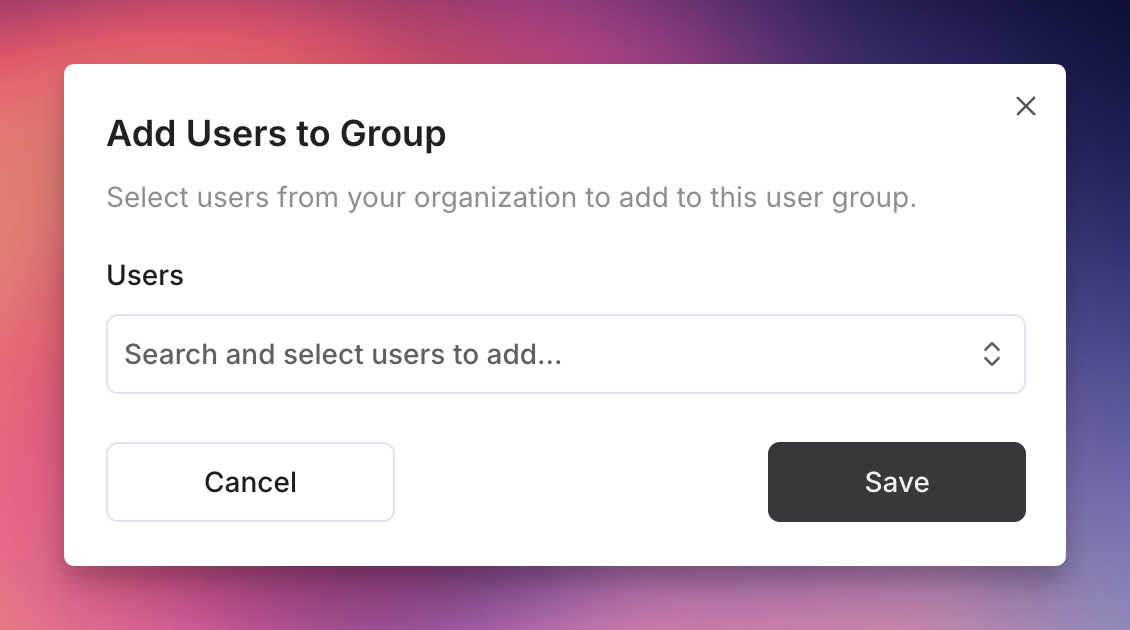
Task: Save the selected users to the group
Action: click(x=897, y=482)
